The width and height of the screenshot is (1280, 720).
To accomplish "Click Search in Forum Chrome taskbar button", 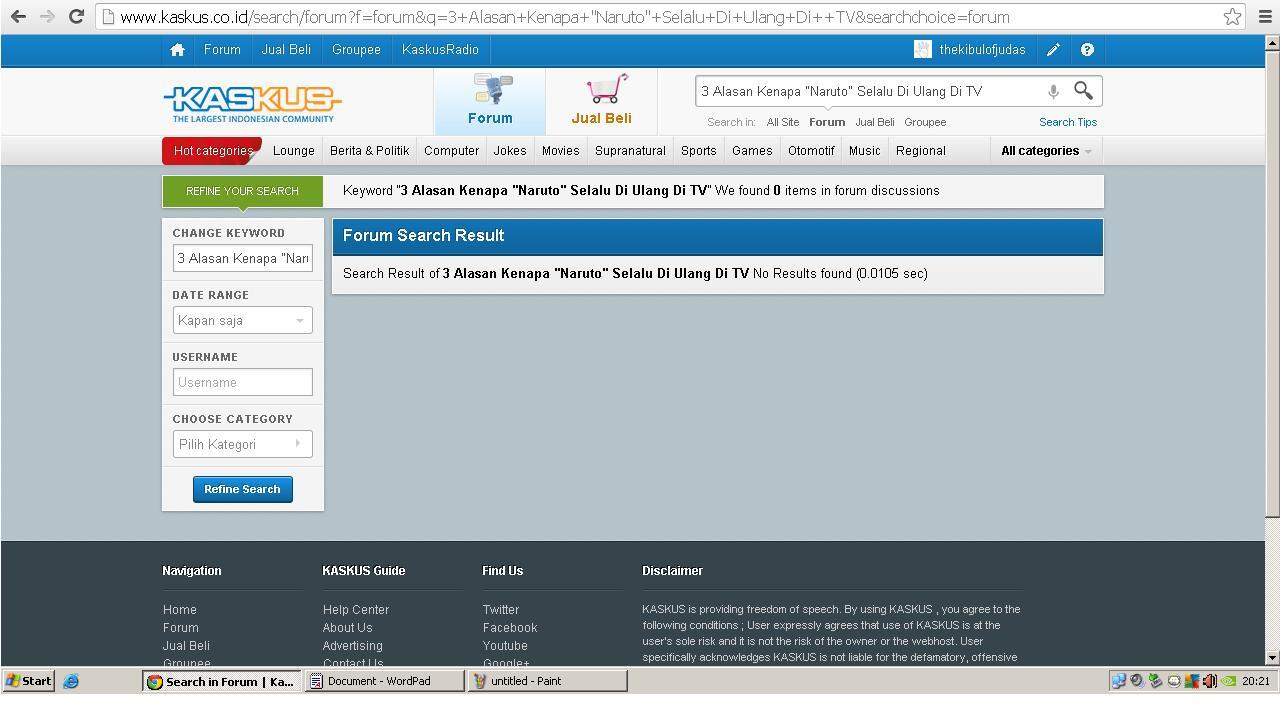I will tap(222, 681).
